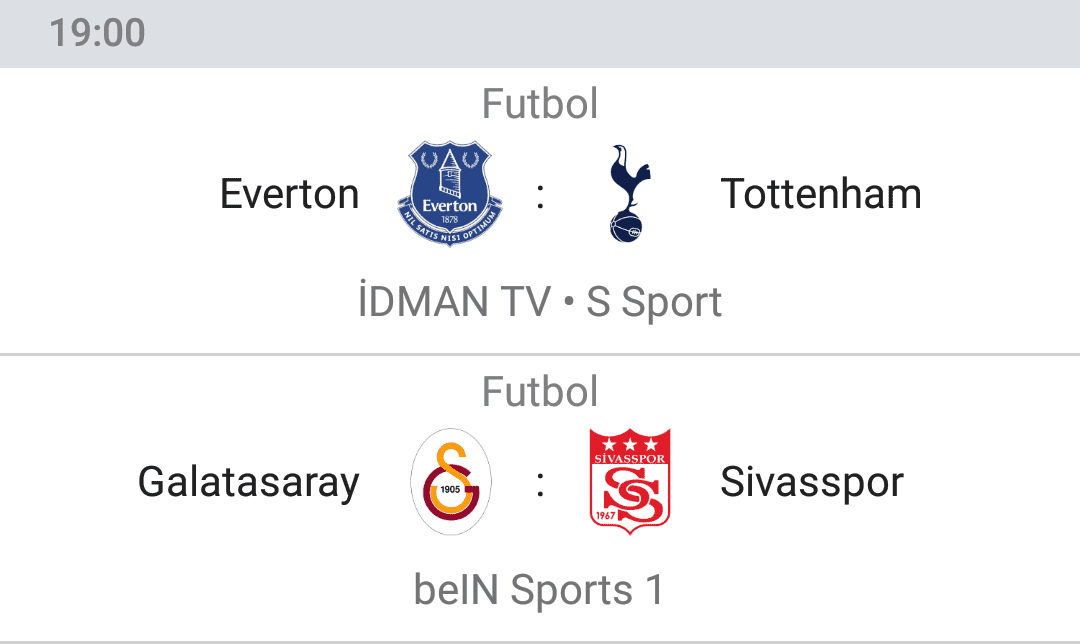Click the Tottenham cockerel crest
1080x644 pixels.
(x=630, y=193)
